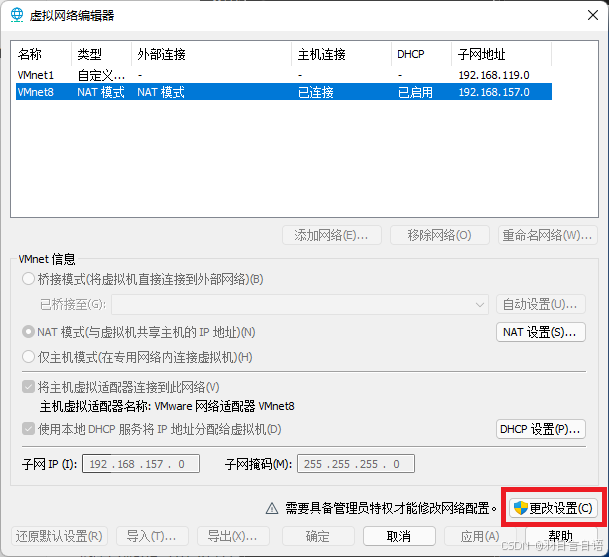The image size is (609, 557).
Task: Click the VMware 网络适配器 VMnet8 adapter name text
Action: (x=224, y=406)
